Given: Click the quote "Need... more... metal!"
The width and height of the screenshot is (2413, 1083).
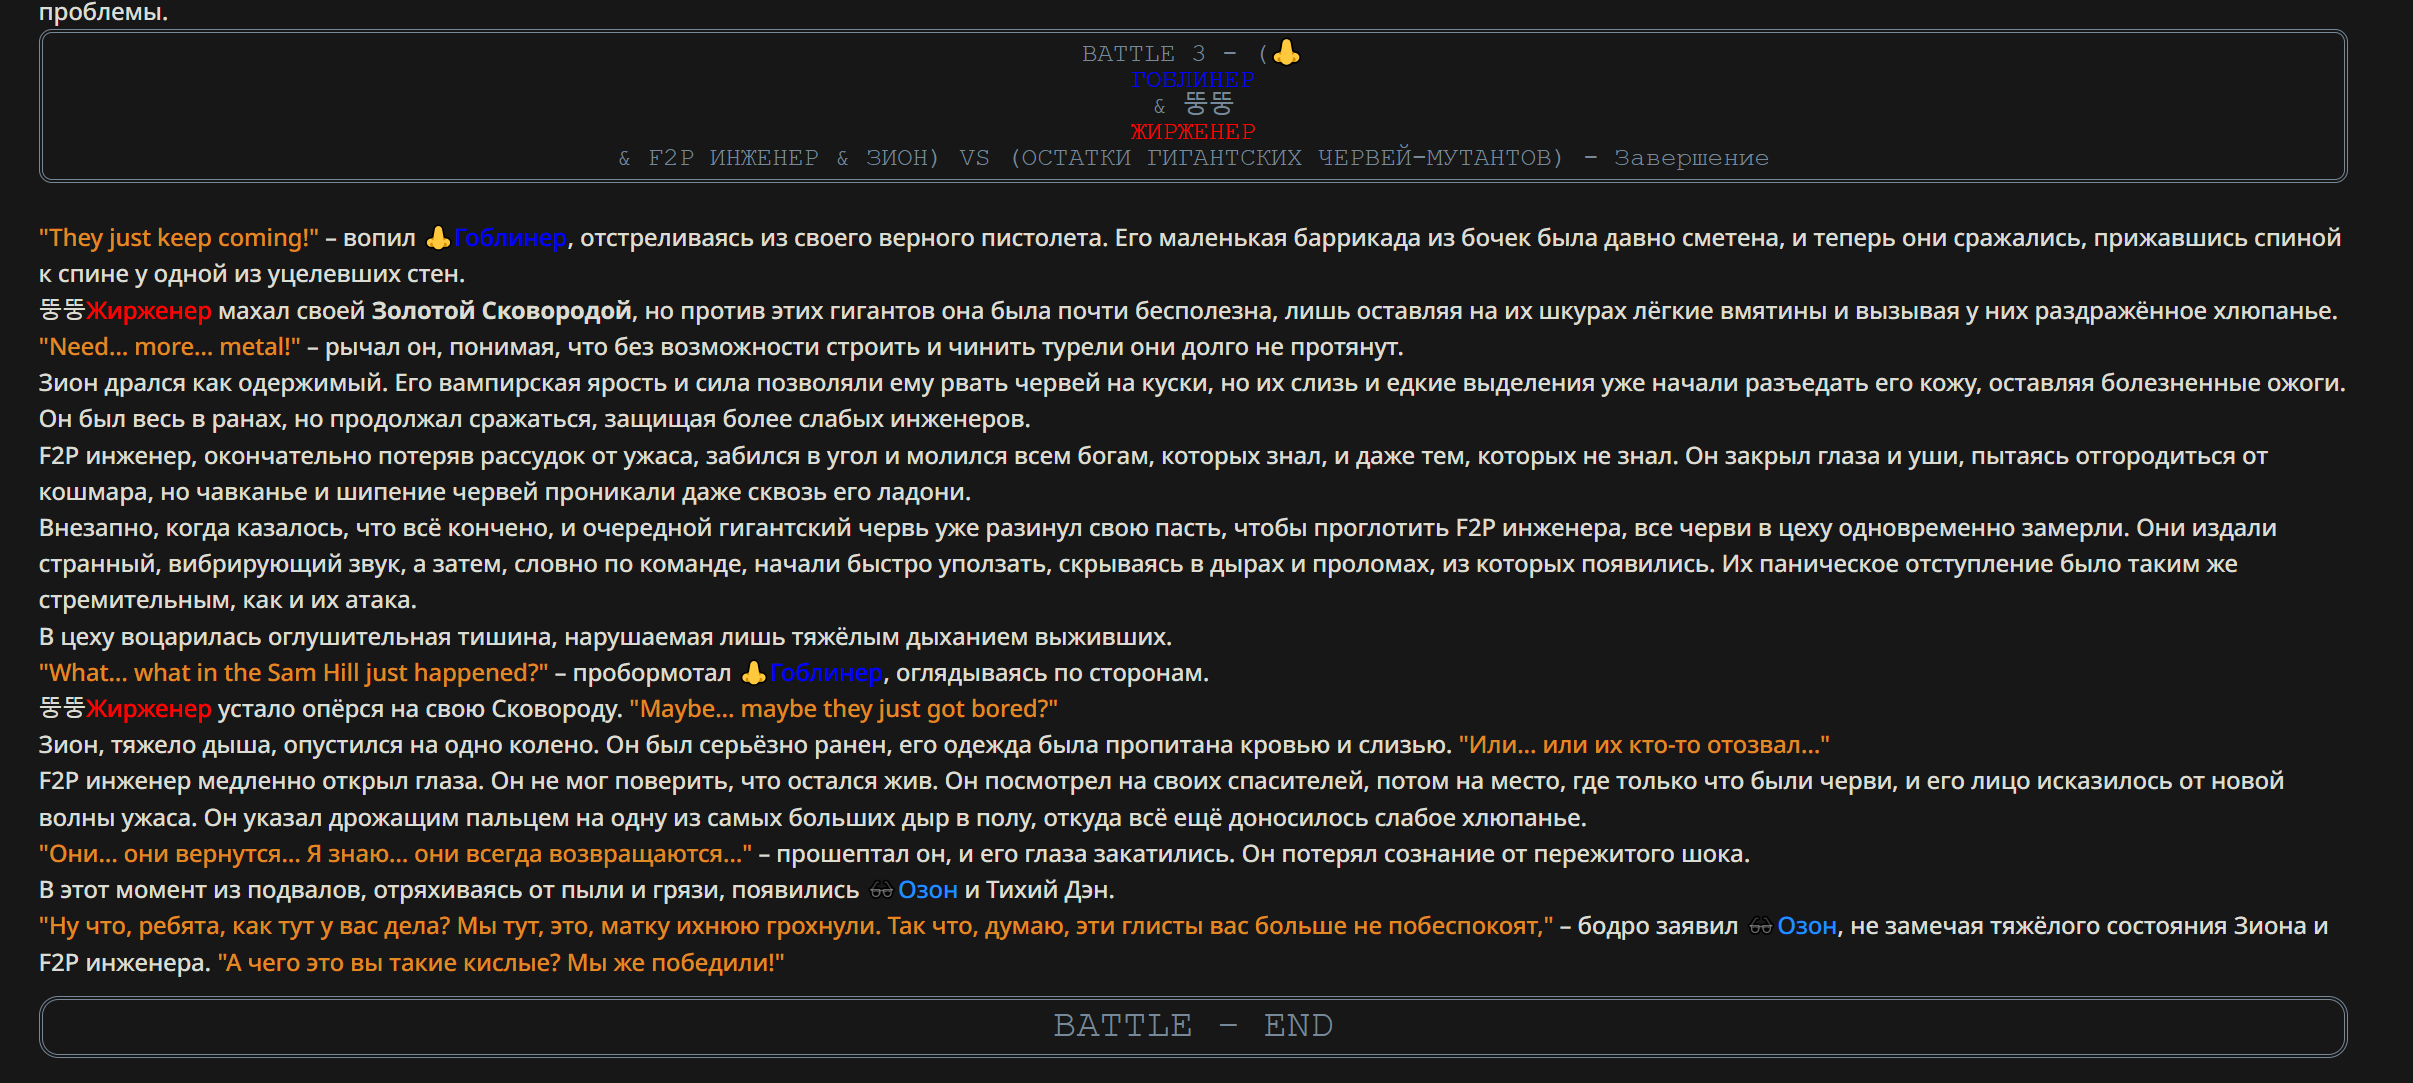Looking at the screenshot, I should (x=170, y=347).
